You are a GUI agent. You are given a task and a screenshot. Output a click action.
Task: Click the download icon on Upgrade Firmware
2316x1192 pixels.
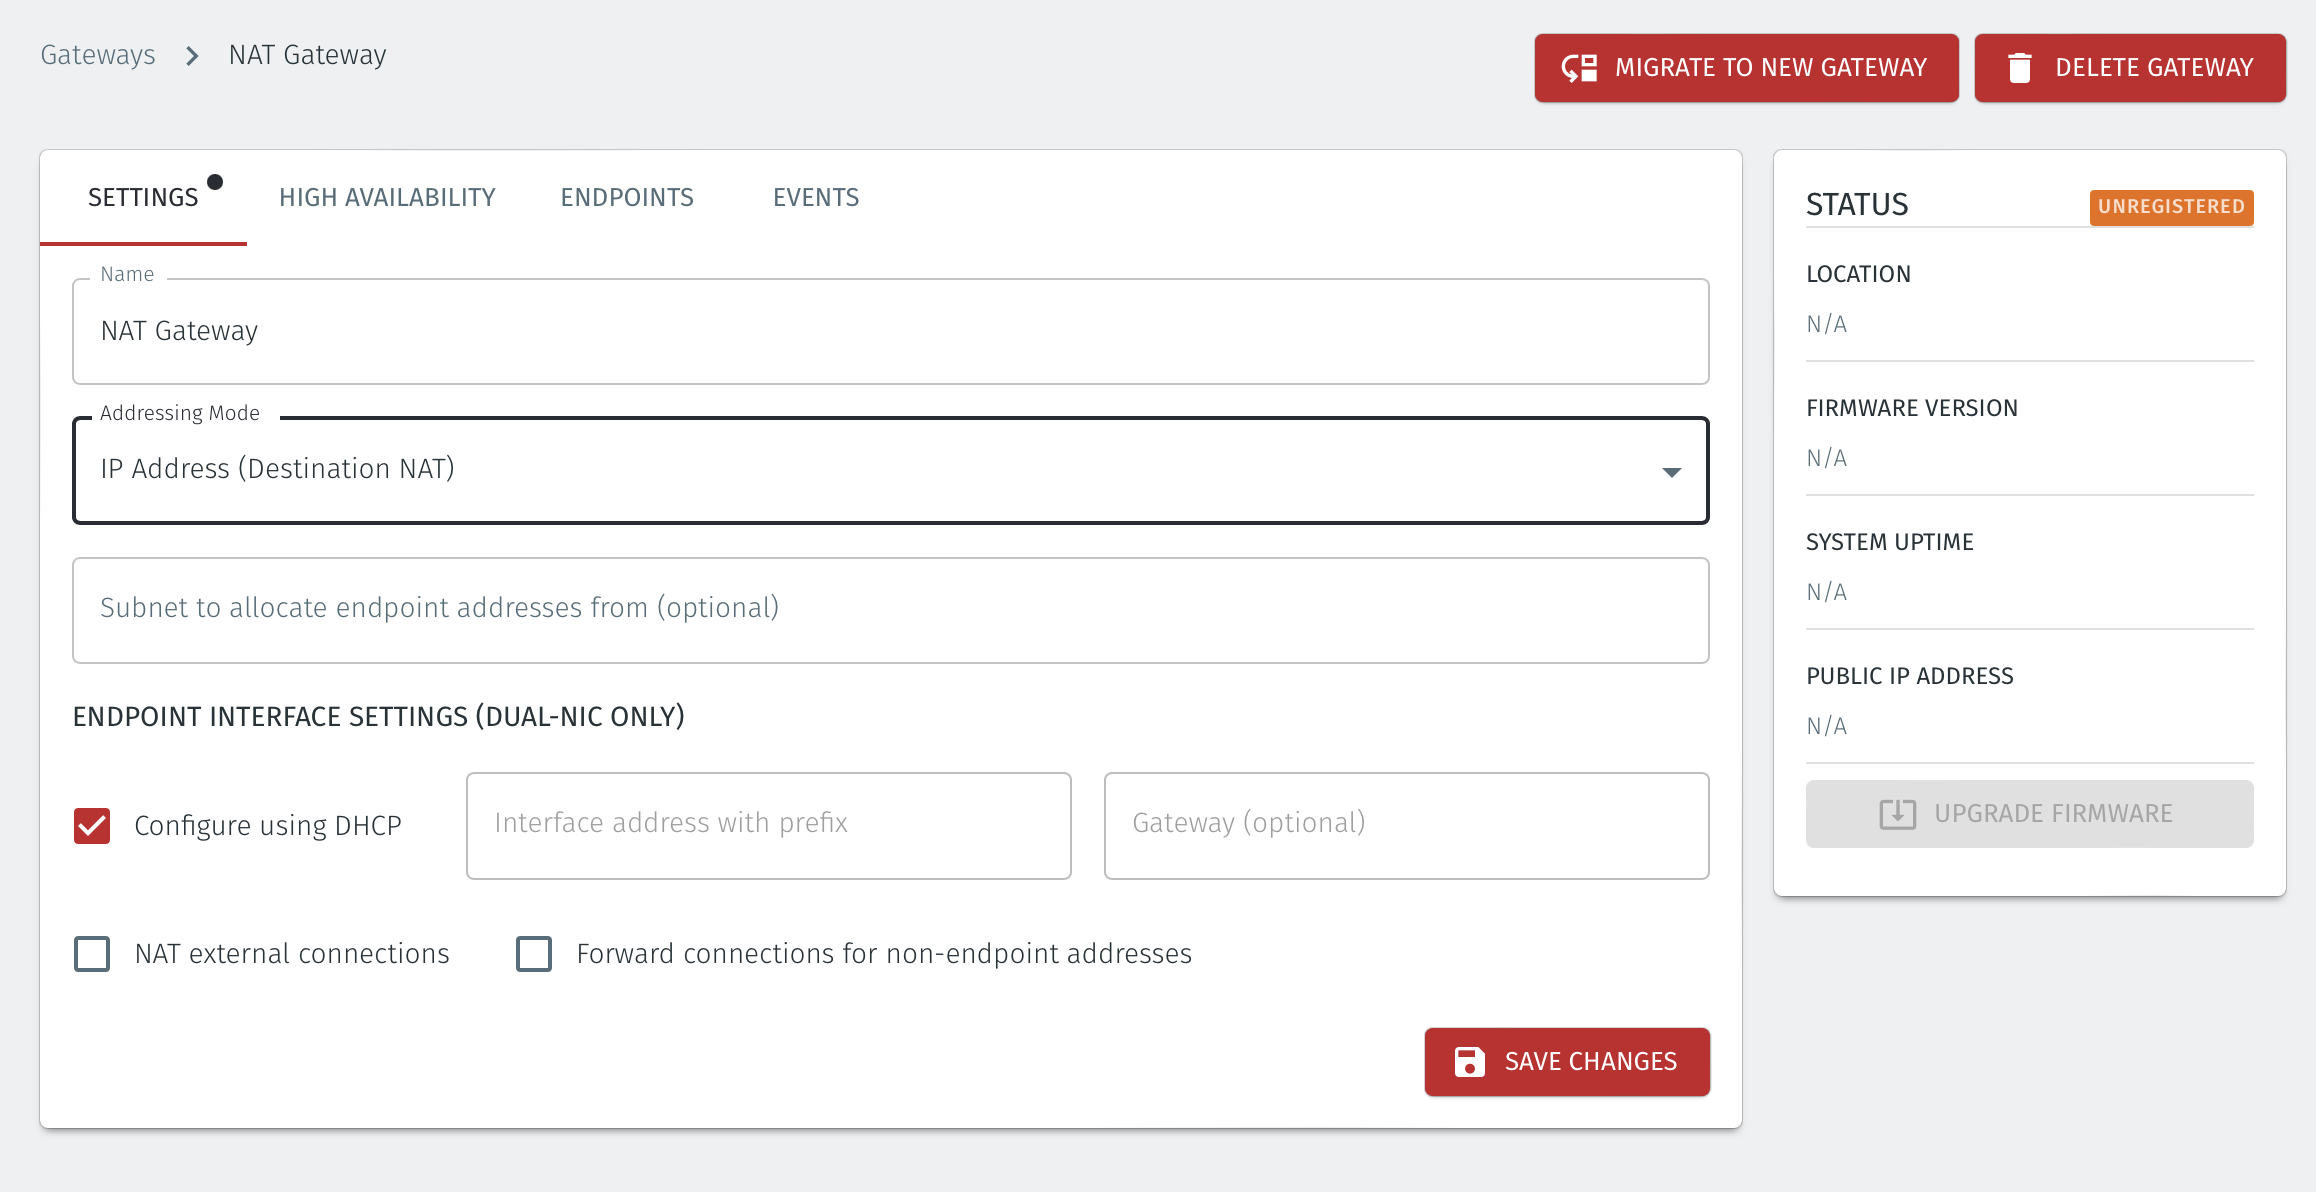point(1898,813)
